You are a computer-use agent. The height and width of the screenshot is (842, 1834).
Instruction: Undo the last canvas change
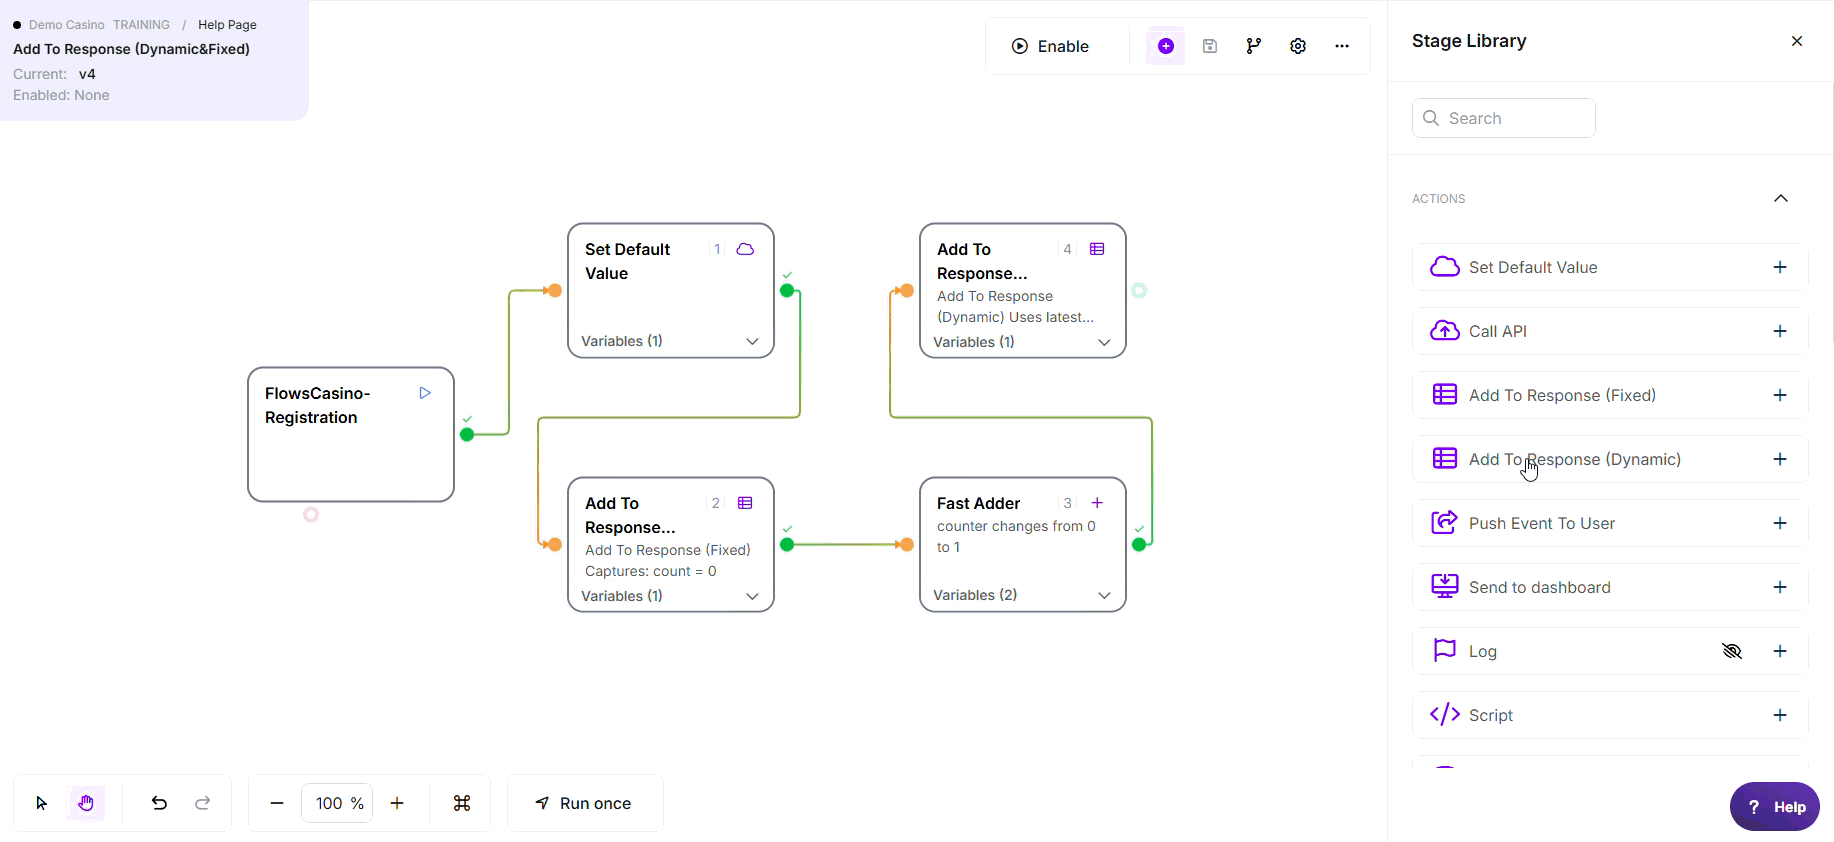159,803
